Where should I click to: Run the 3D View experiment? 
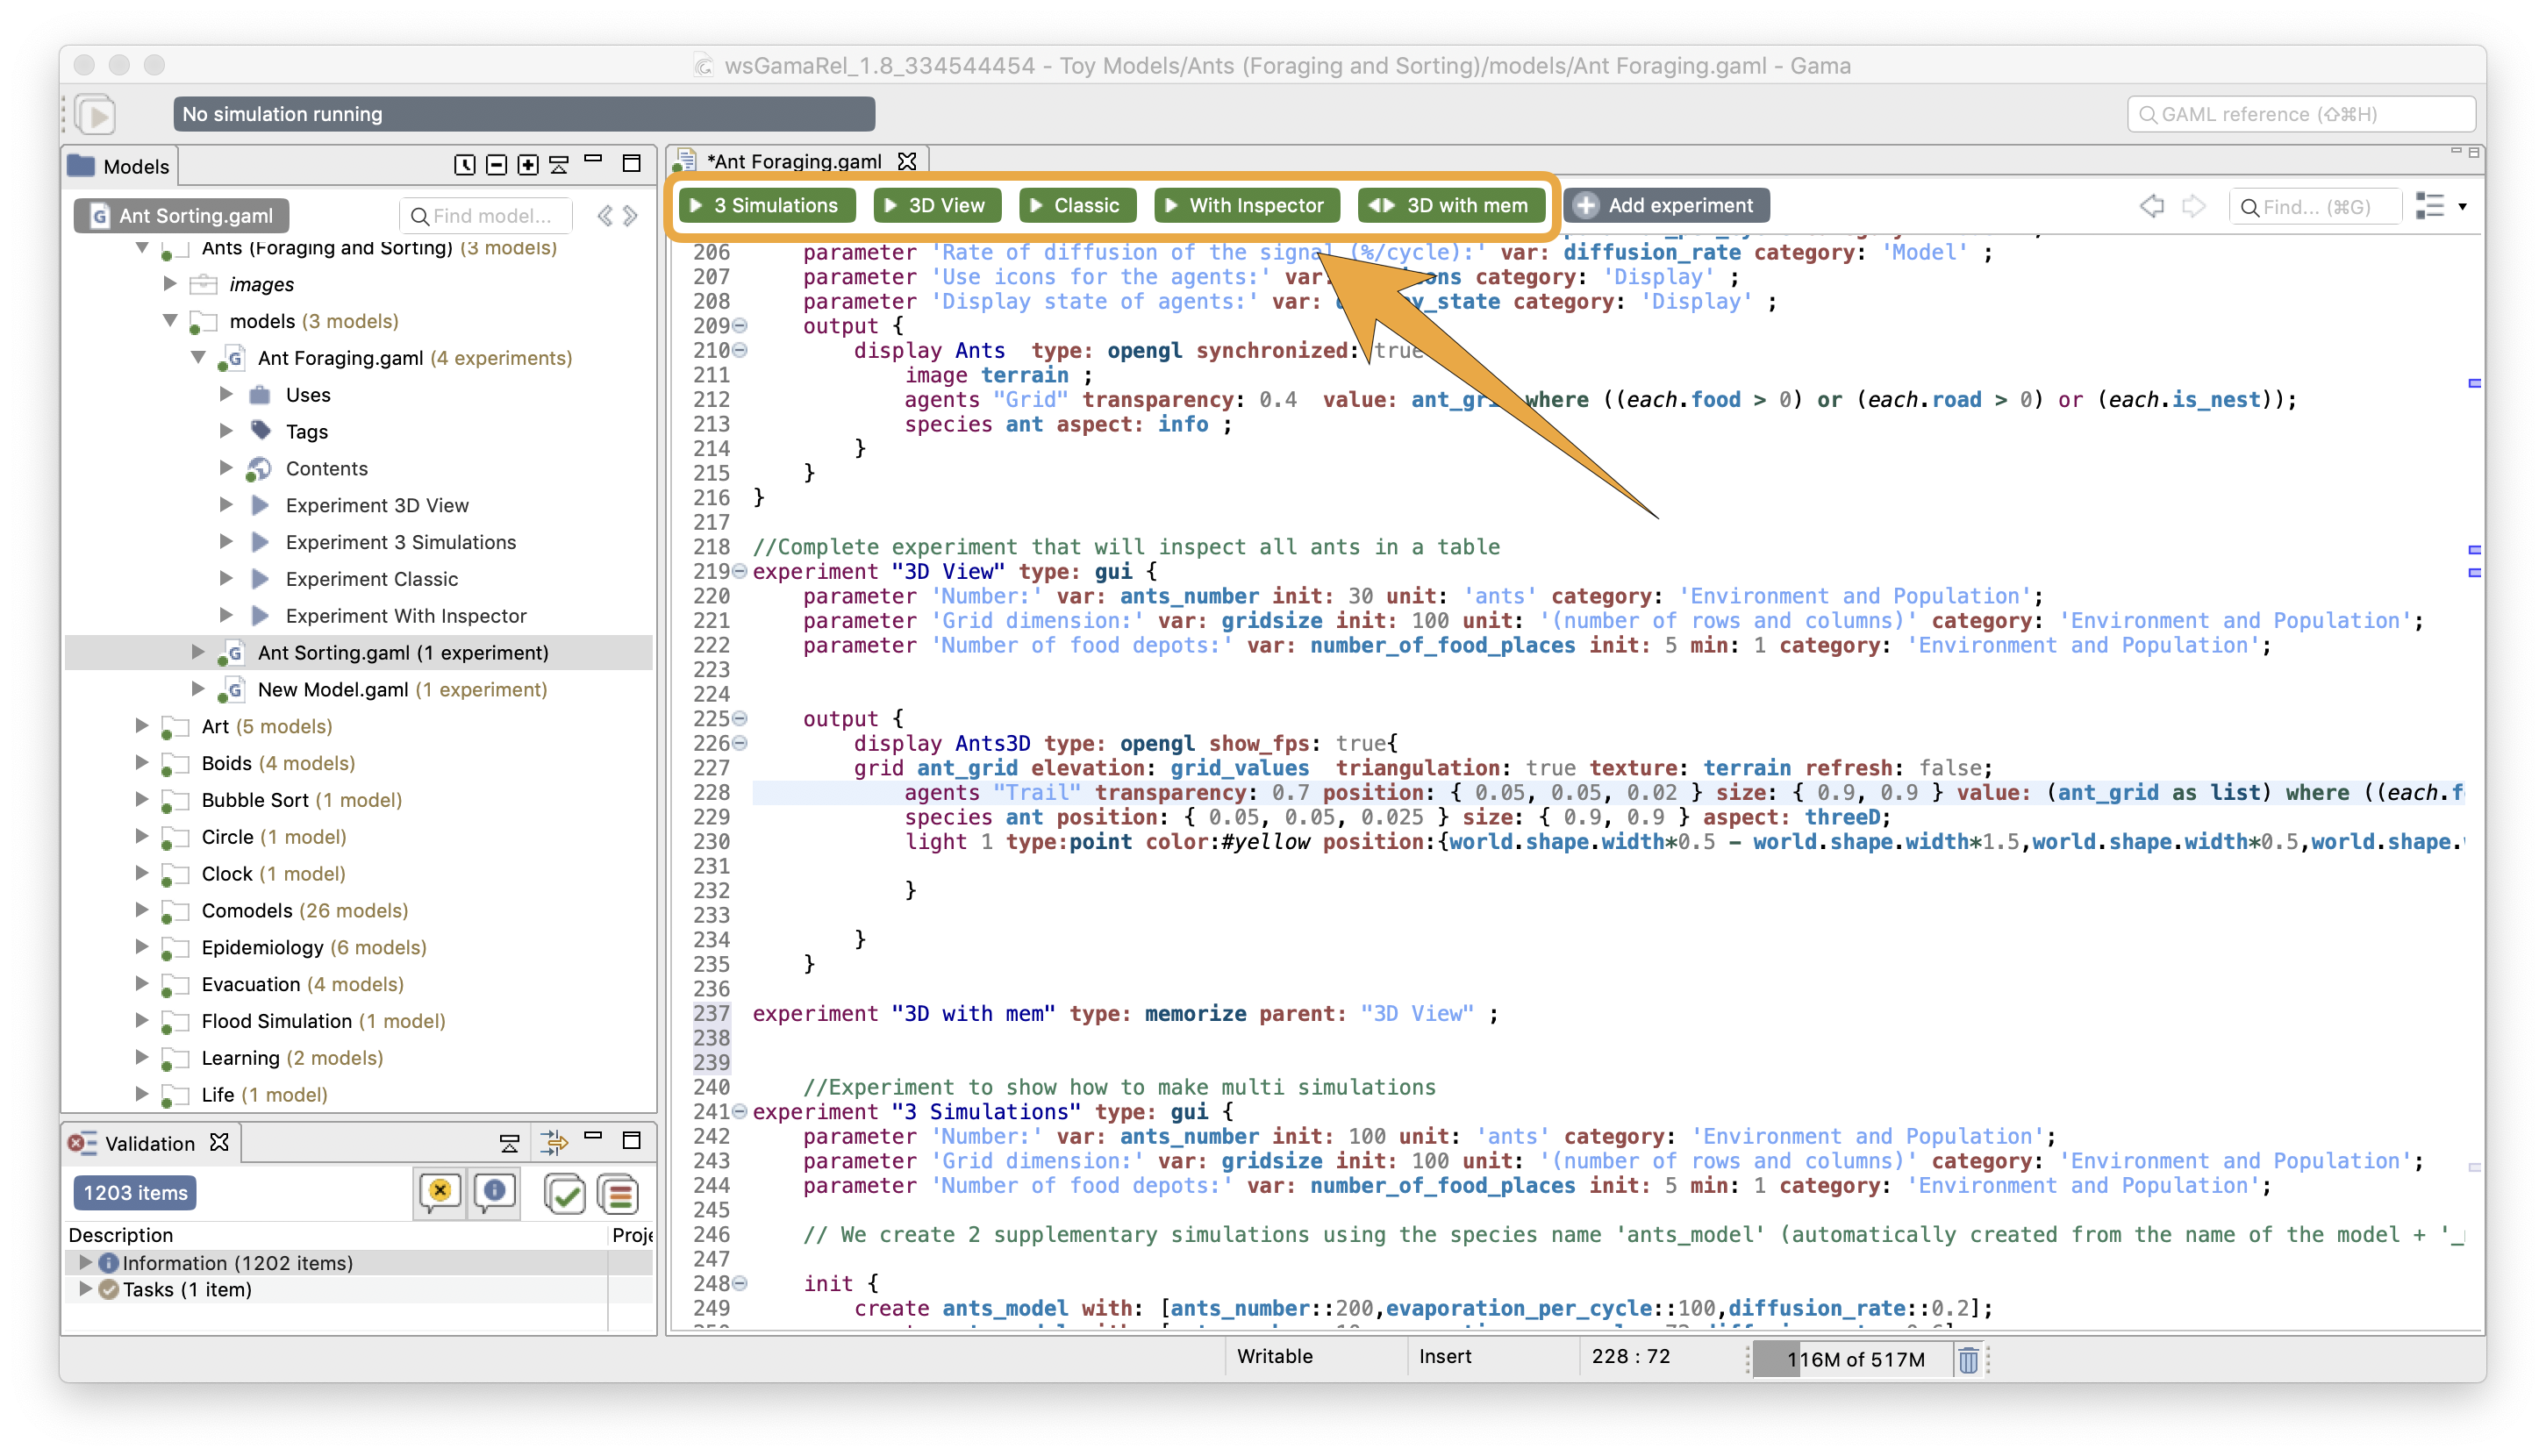[936, 205]
